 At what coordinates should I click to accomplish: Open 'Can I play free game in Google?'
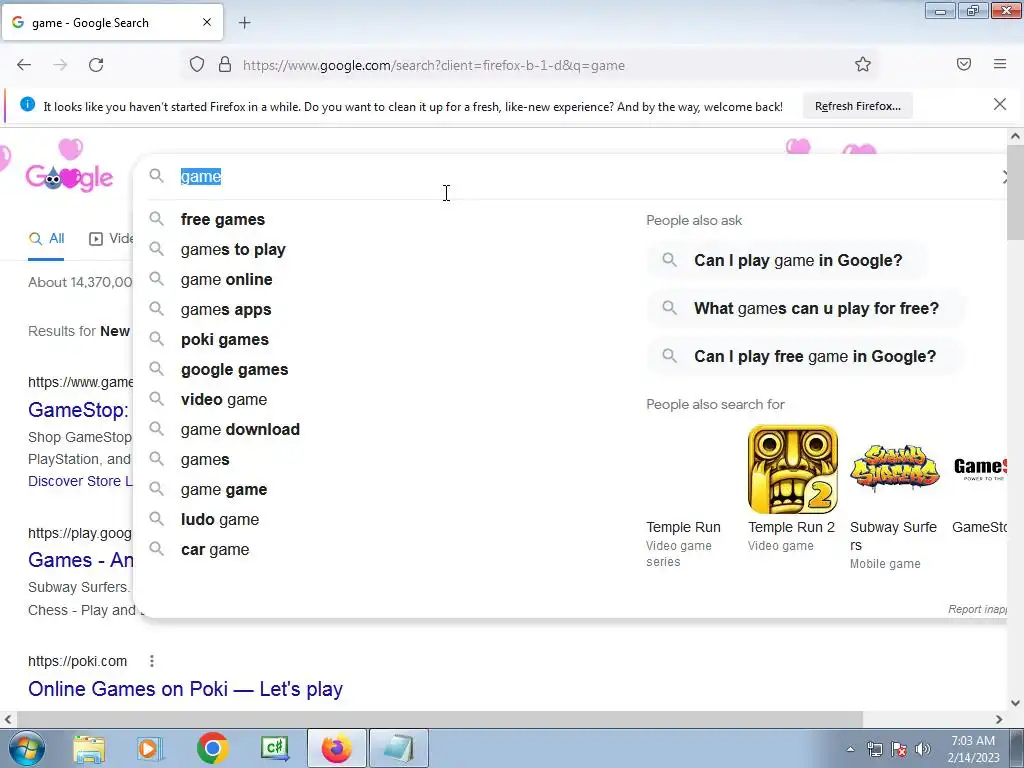click(x=803, y=357)
